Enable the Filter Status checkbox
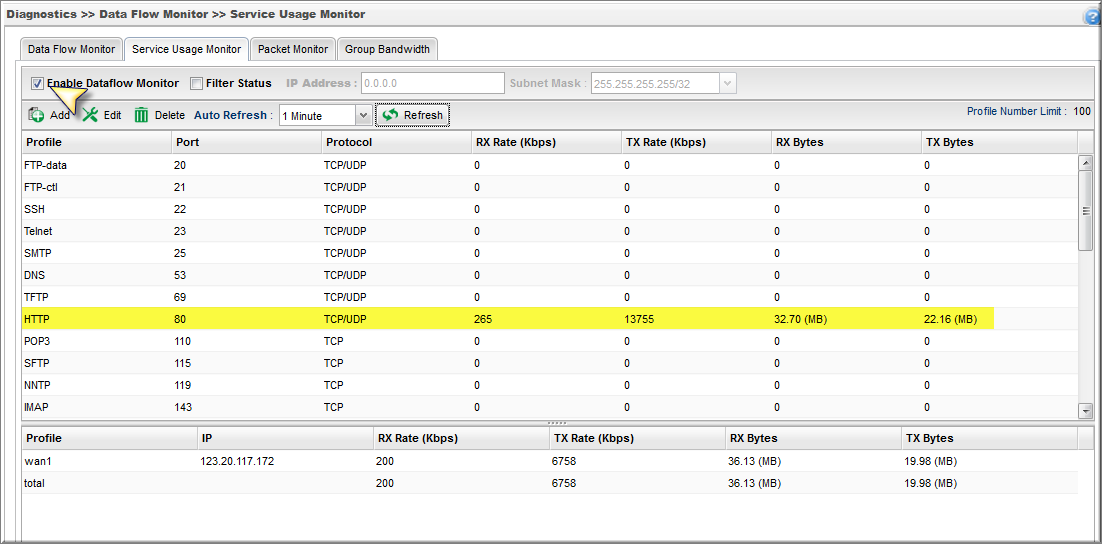Screen dimensions: 1102x544 [196, 84]
